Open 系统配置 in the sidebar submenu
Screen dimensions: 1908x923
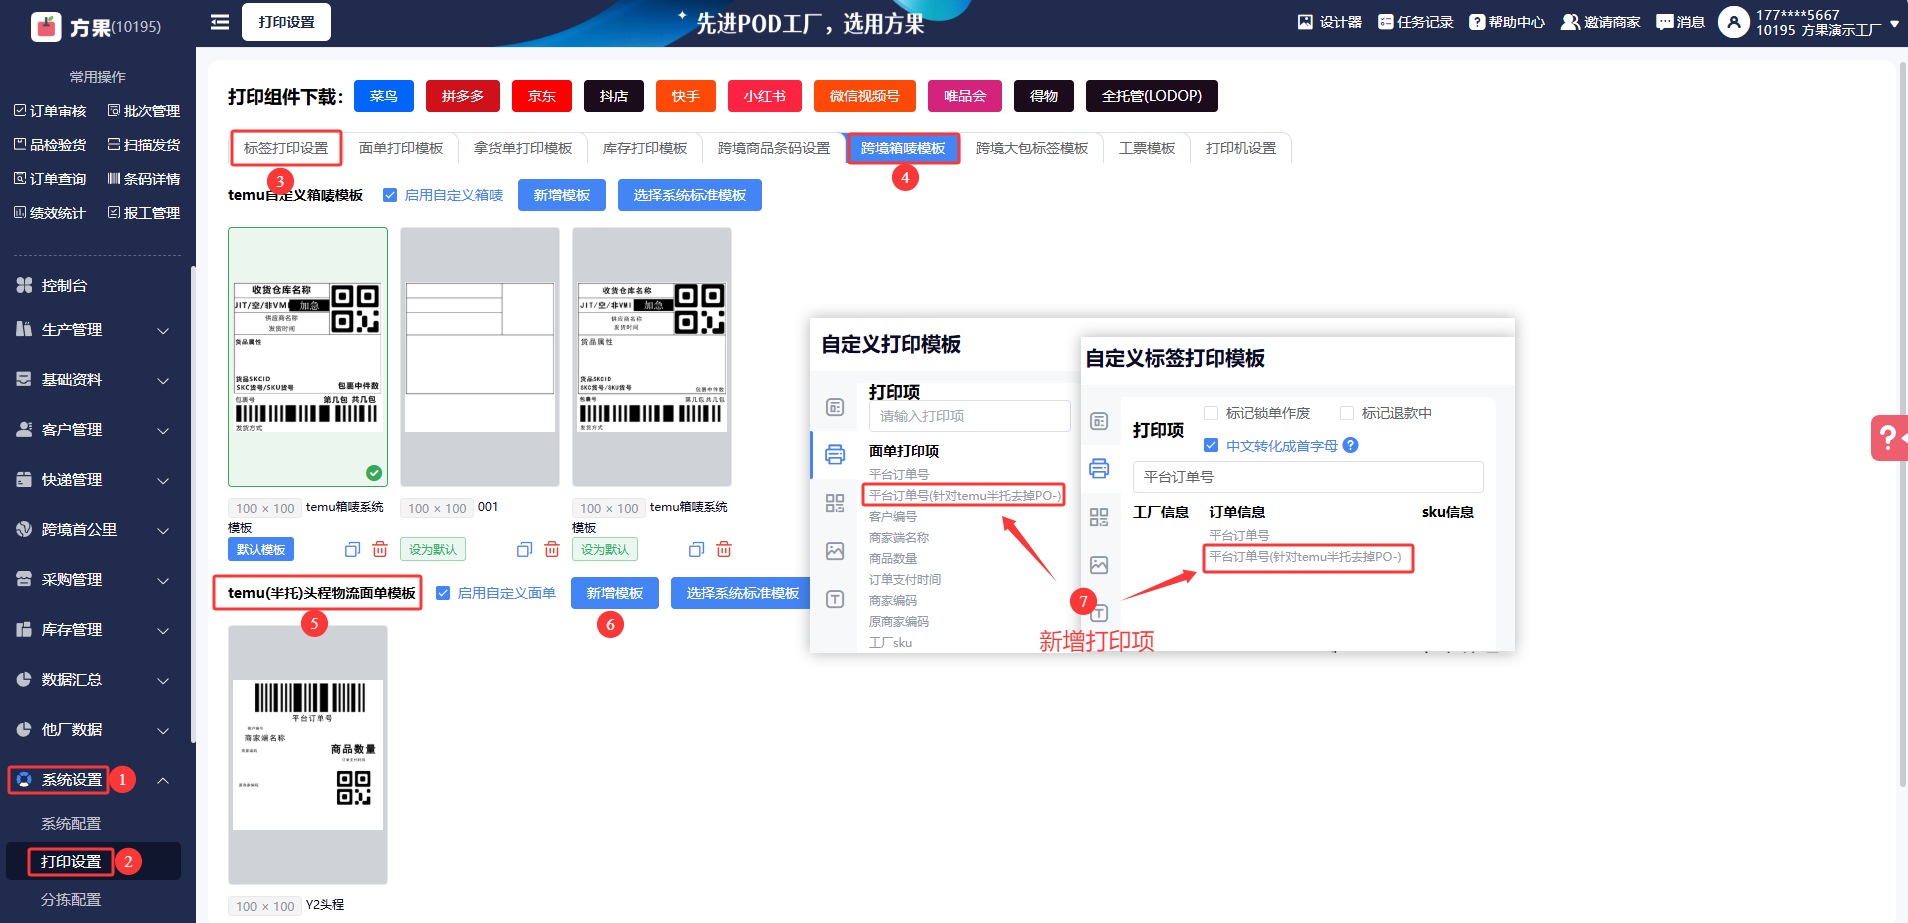point(71,824)
